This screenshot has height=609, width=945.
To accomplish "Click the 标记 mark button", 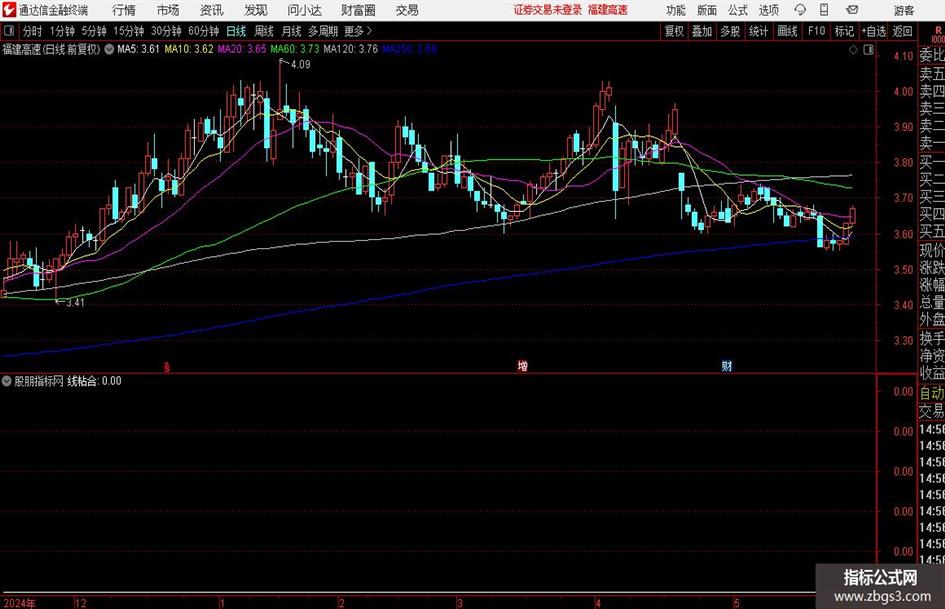I will [844, 31].
